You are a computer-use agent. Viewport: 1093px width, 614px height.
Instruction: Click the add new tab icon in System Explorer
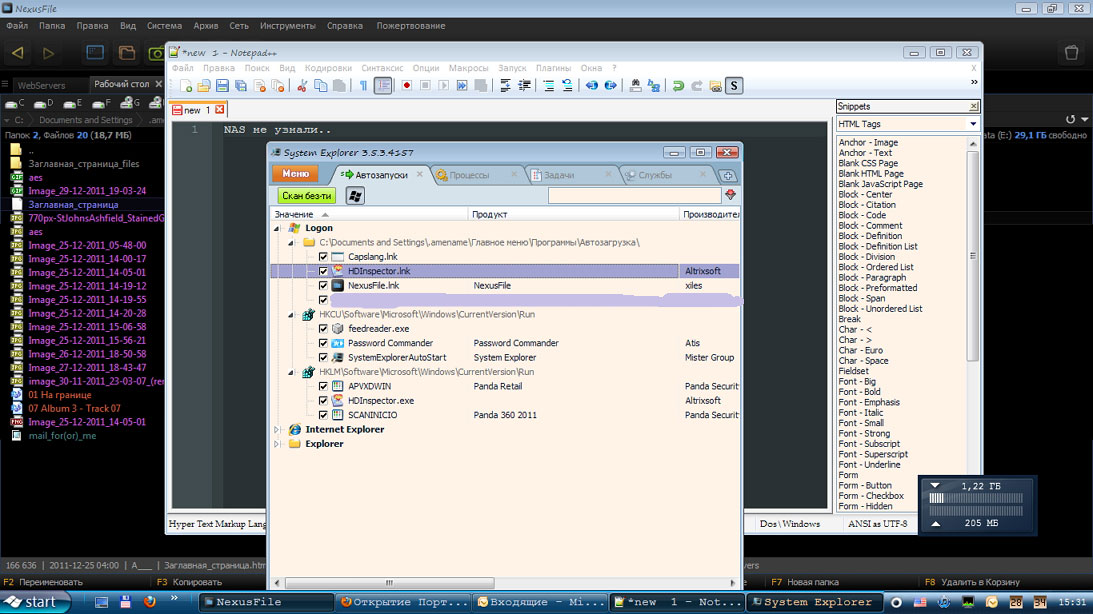click(x=728, y=175)
